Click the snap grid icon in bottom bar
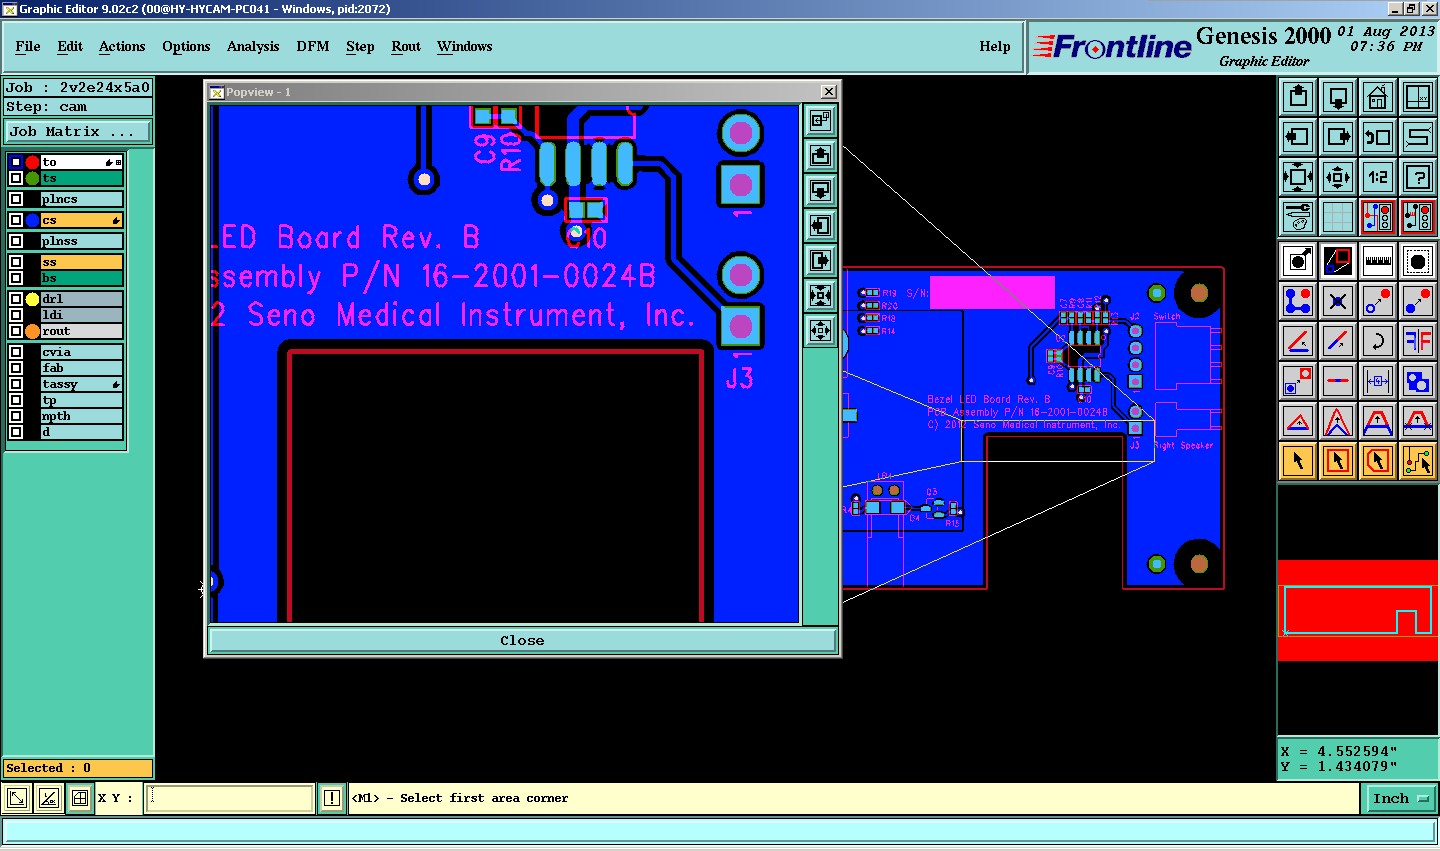 [x=80, y=798]
